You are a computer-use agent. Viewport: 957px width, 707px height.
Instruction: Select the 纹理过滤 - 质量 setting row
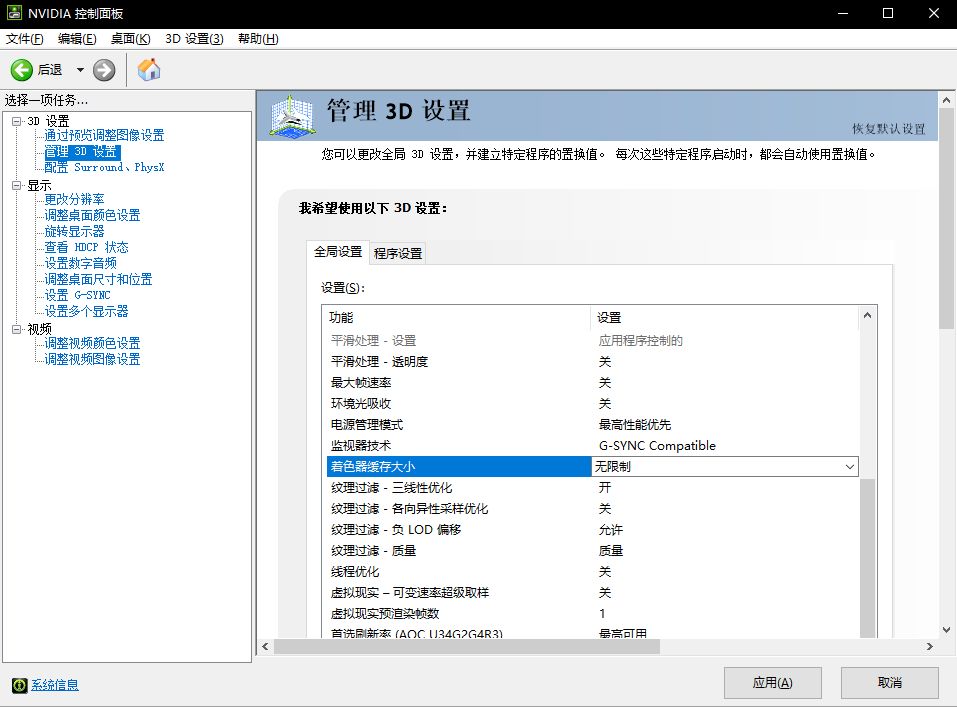[593, 551]
